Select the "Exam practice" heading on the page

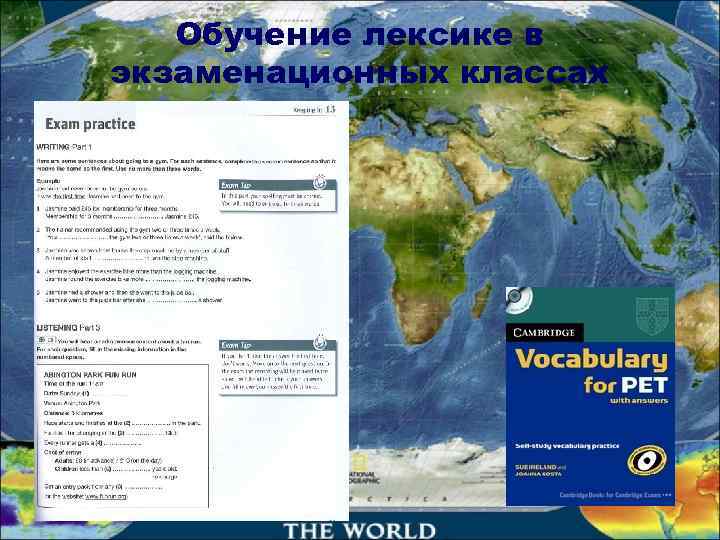pos(90,124)
